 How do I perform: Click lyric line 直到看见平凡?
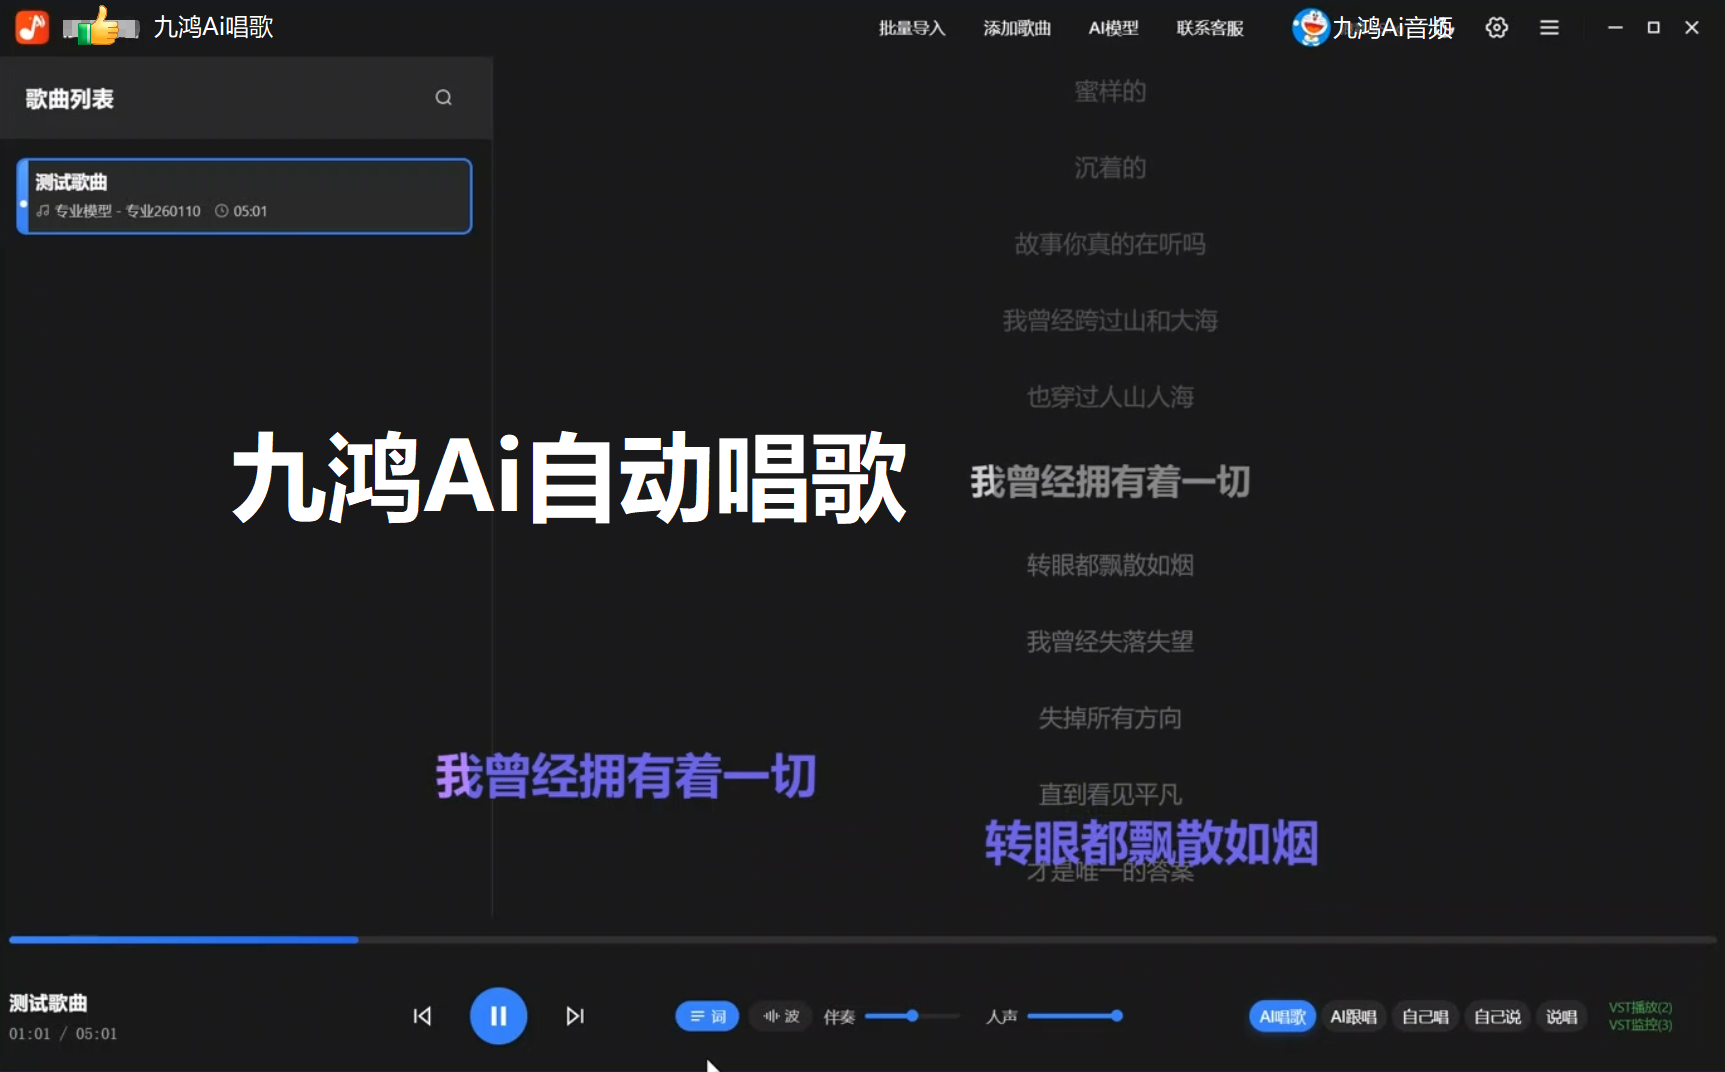pos(1110,794)
